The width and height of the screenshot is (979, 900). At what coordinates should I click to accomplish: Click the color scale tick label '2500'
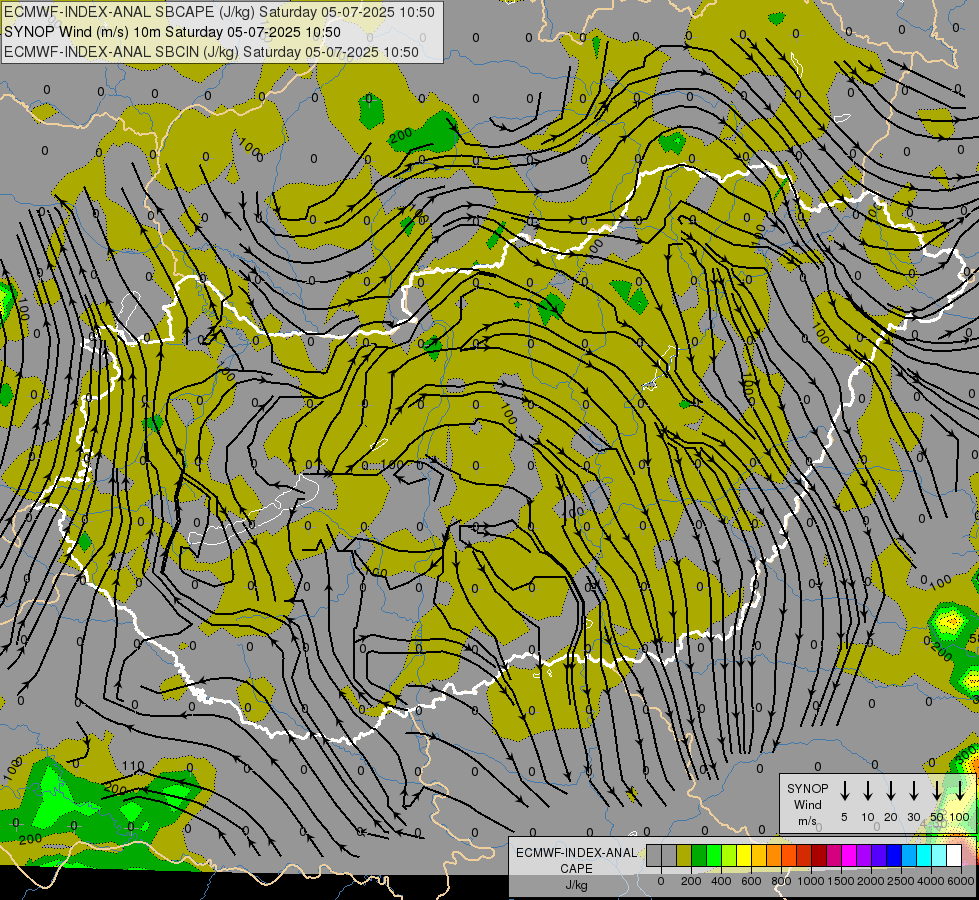pos(900,881)
